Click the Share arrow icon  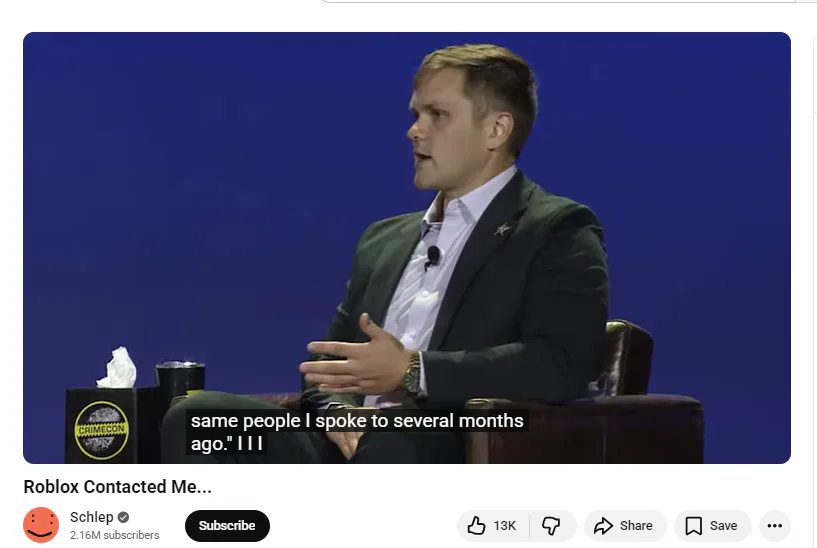603,526
